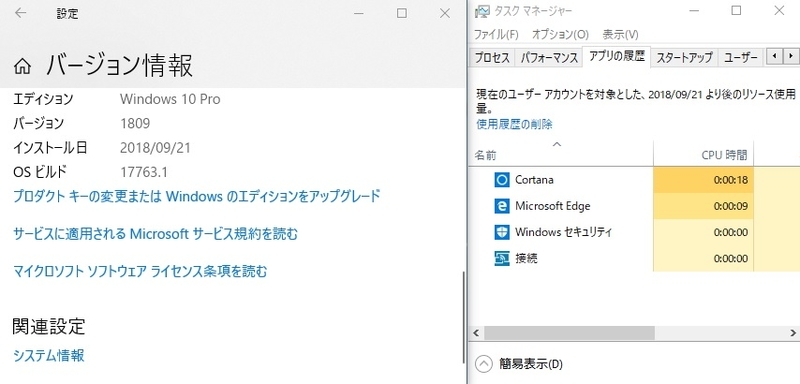Screen dimensions: 800x384
Task: Open the ソフトウェア ライセンス条項 link
Action: pyautogui.click(x=140, y=271)
